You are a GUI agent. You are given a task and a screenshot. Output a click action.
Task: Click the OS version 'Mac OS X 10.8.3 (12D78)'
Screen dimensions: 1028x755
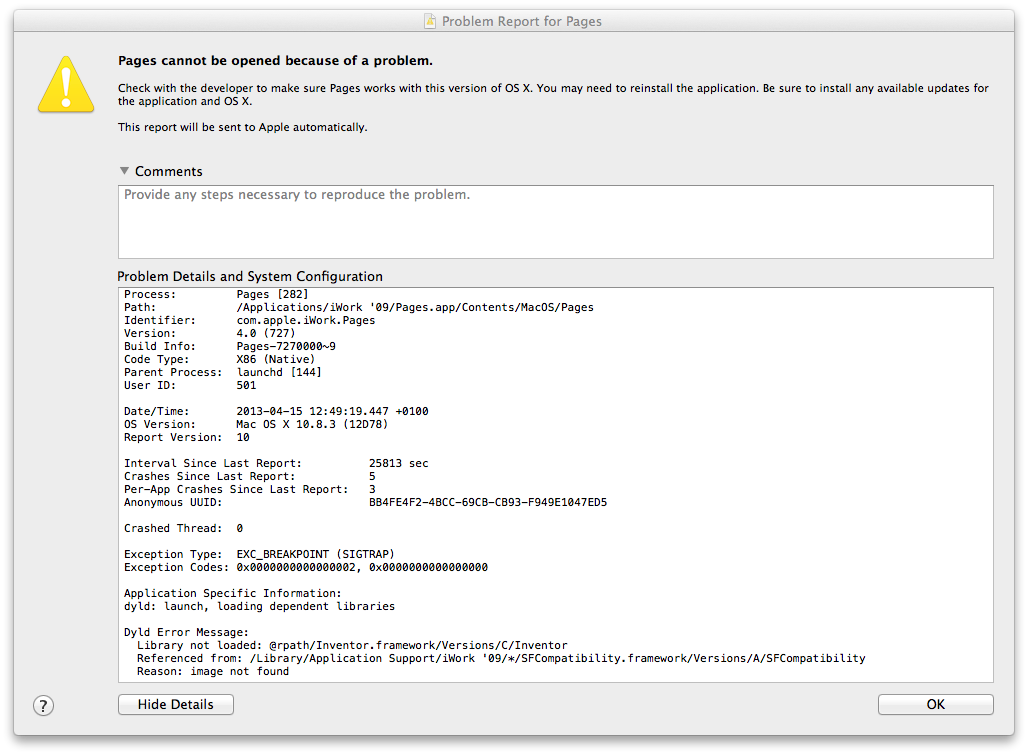click(312, 424)
